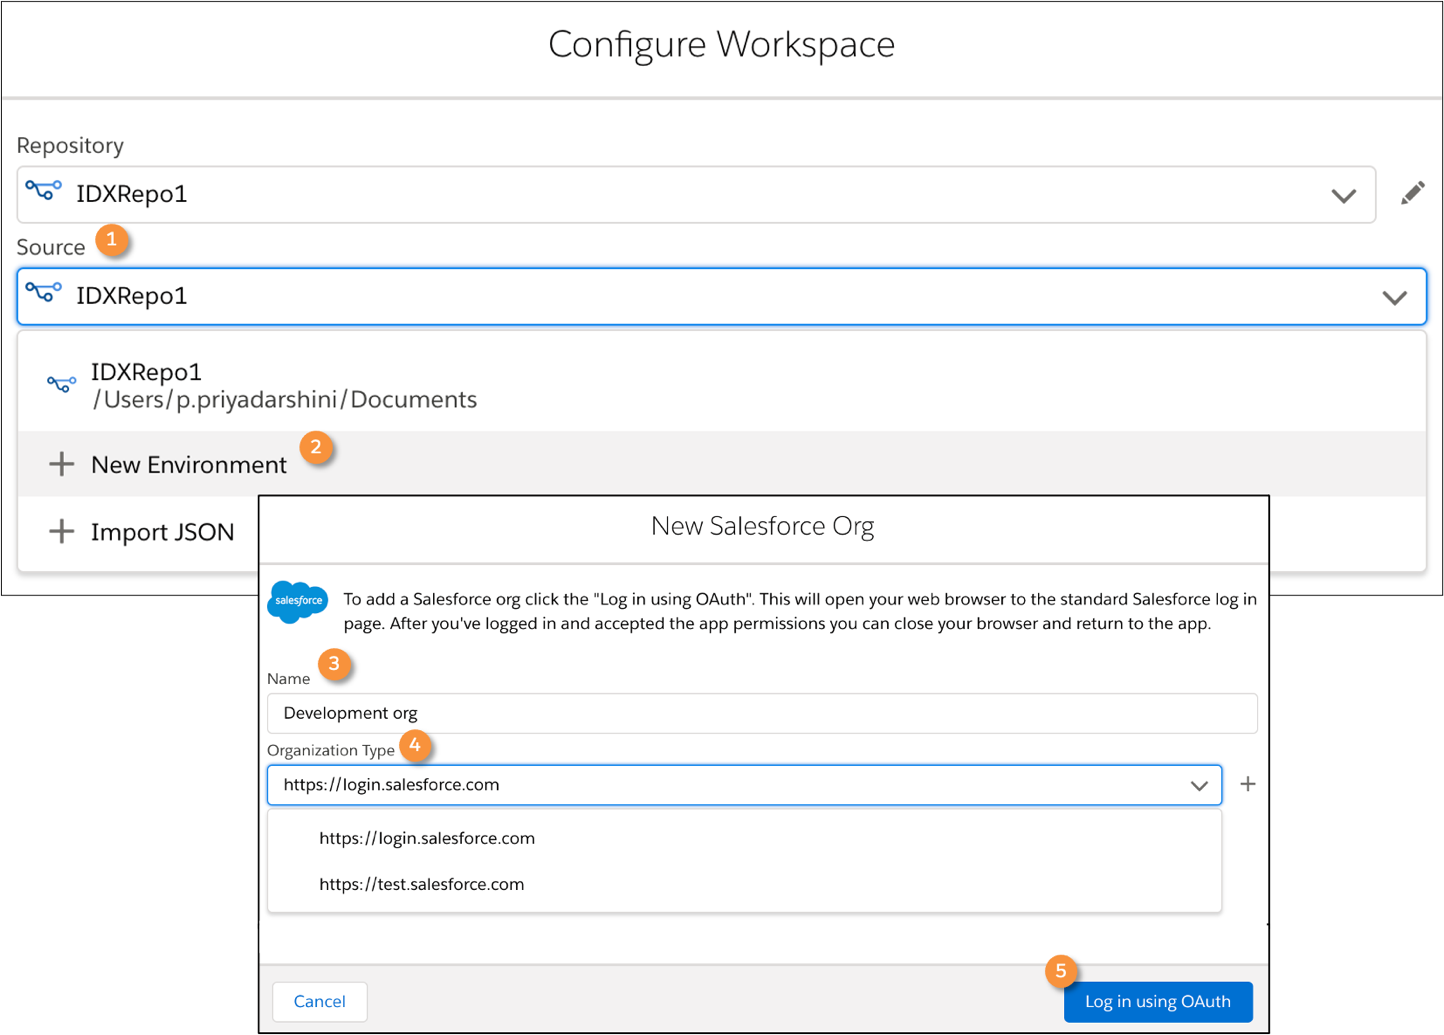The width and height of the screenshot is (1444, 1035).
Task: Choose Import JSON from the source list
Action: [x=138, y=531]
